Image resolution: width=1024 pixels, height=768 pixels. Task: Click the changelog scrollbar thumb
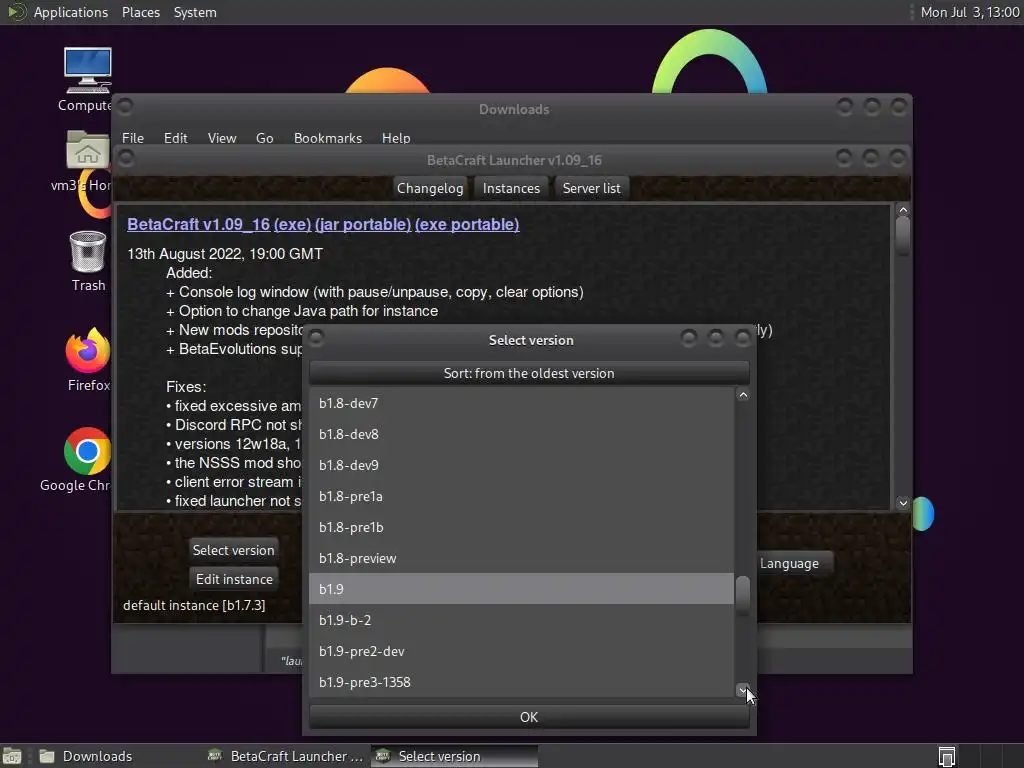tap(903, 236)
